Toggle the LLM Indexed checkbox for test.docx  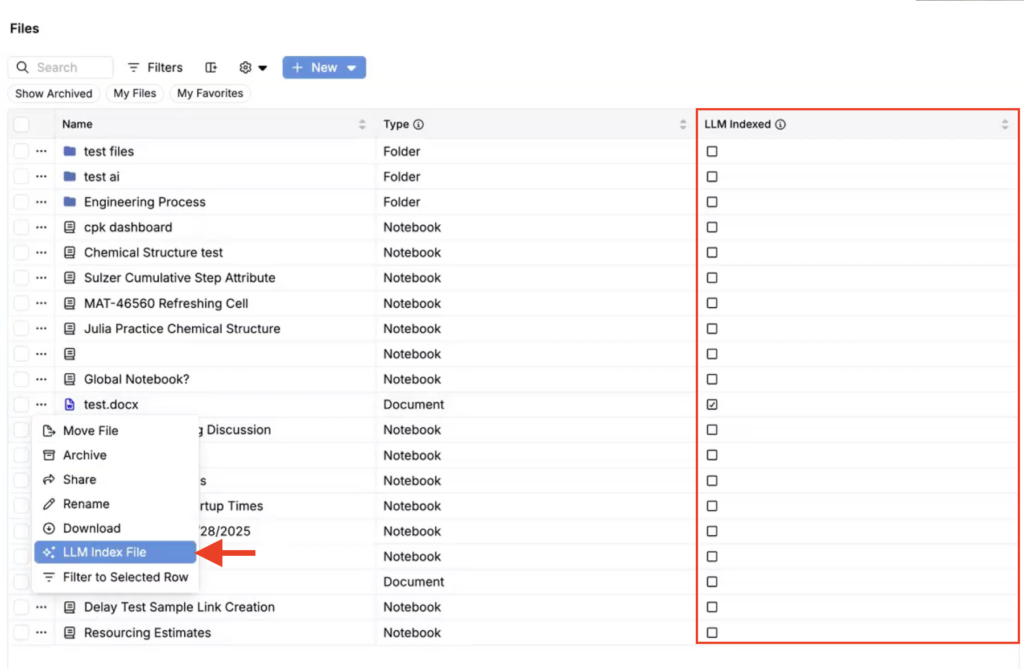[x=712, y=404]
